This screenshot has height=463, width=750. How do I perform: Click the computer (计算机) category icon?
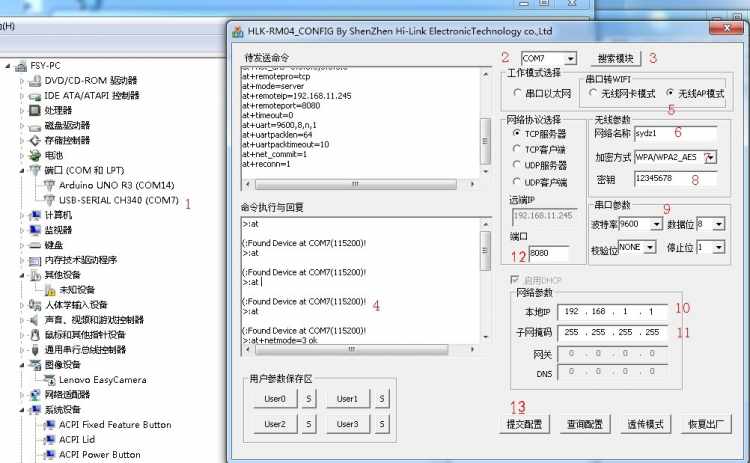point(35,215)
